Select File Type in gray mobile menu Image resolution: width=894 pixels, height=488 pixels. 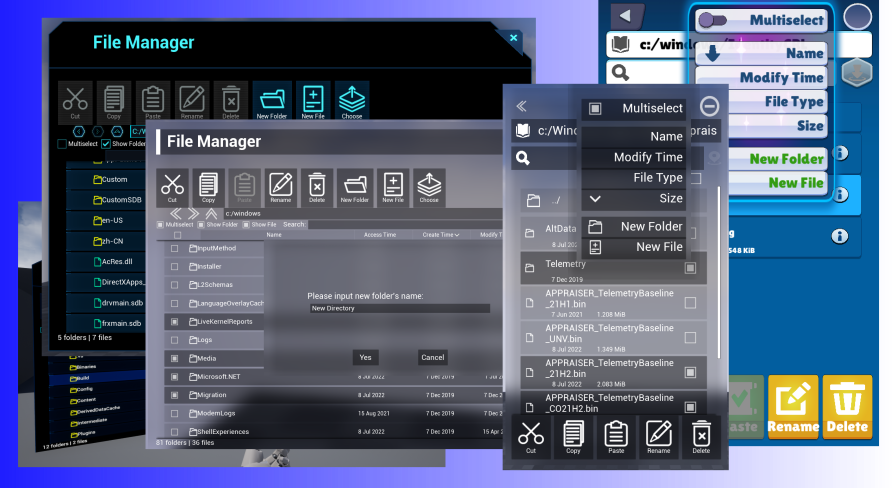click(x=633, y=178)
